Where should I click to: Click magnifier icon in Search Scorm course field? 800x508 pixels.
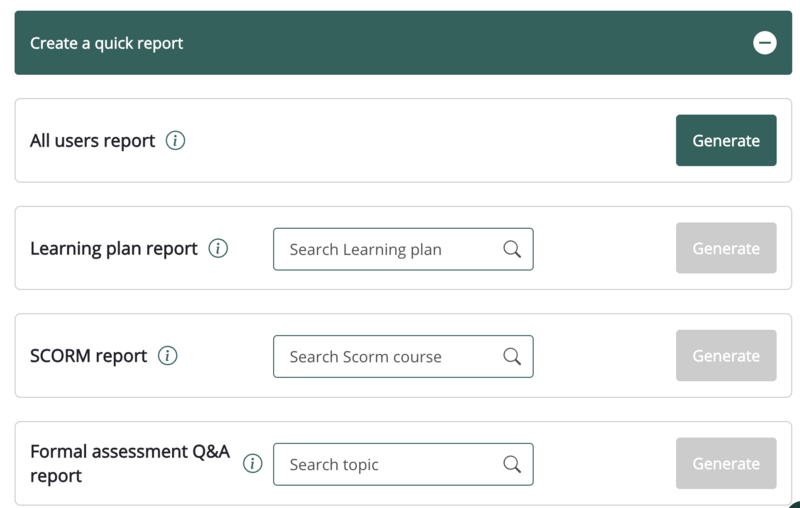coord(512,356)
